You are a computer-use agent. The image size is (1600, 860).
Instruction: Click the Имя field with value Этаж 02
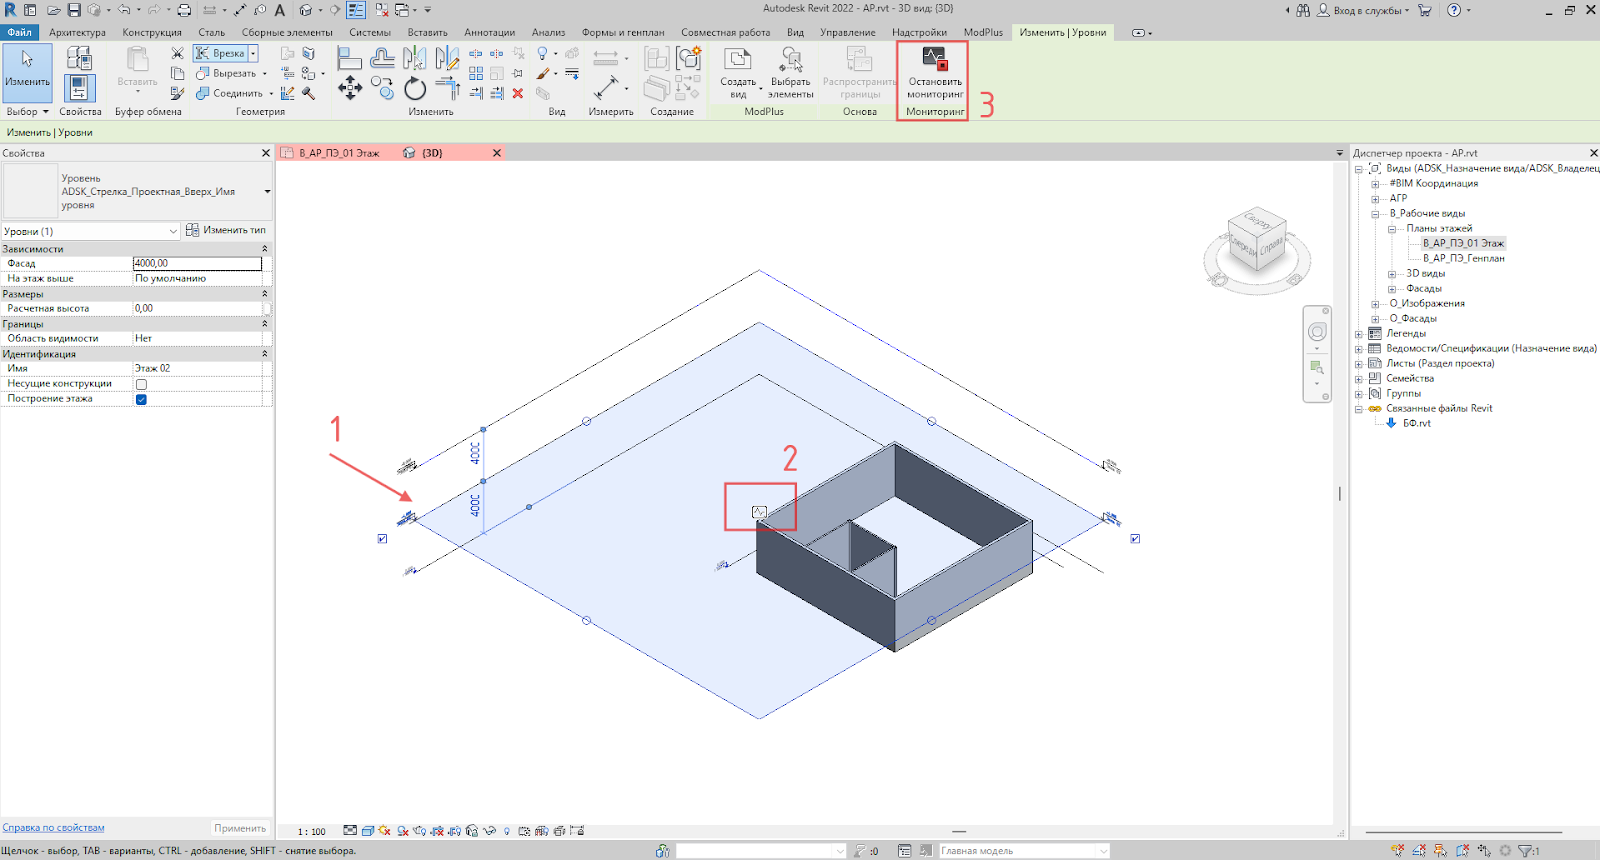[197, 369]
